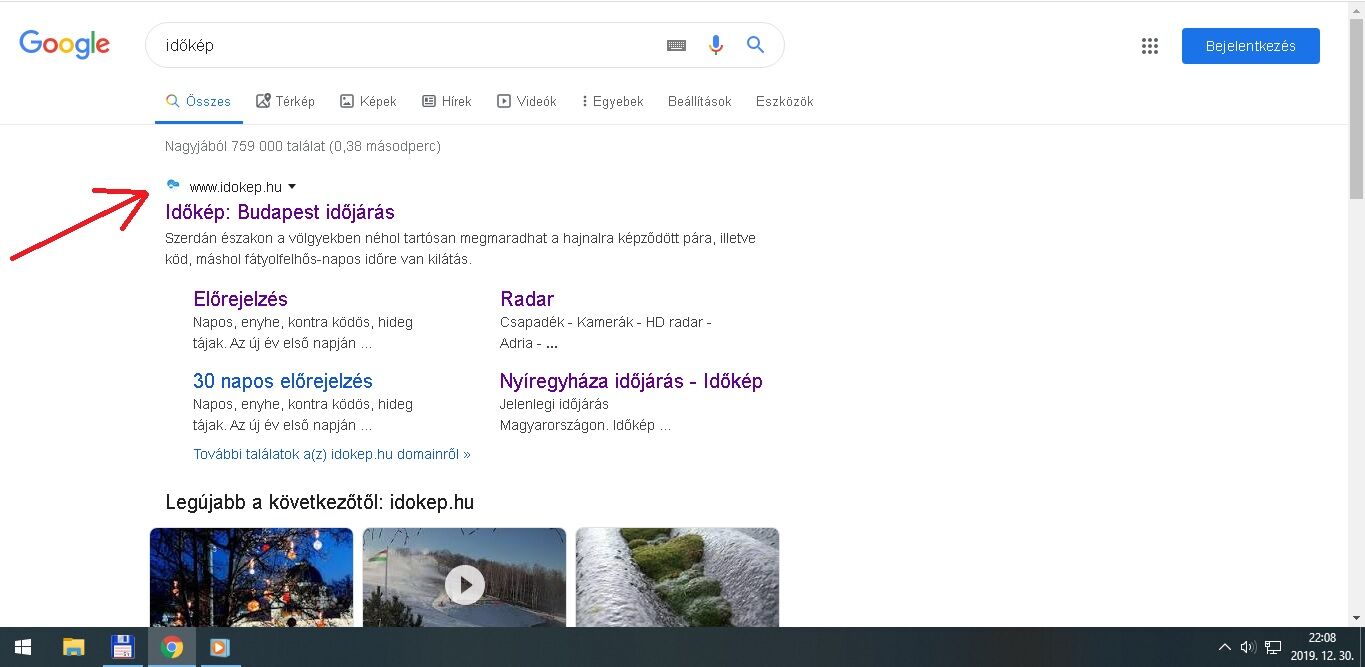Open the frosty moss thumbnail
The image size is (1365, 667).
[x=677, y=577]
